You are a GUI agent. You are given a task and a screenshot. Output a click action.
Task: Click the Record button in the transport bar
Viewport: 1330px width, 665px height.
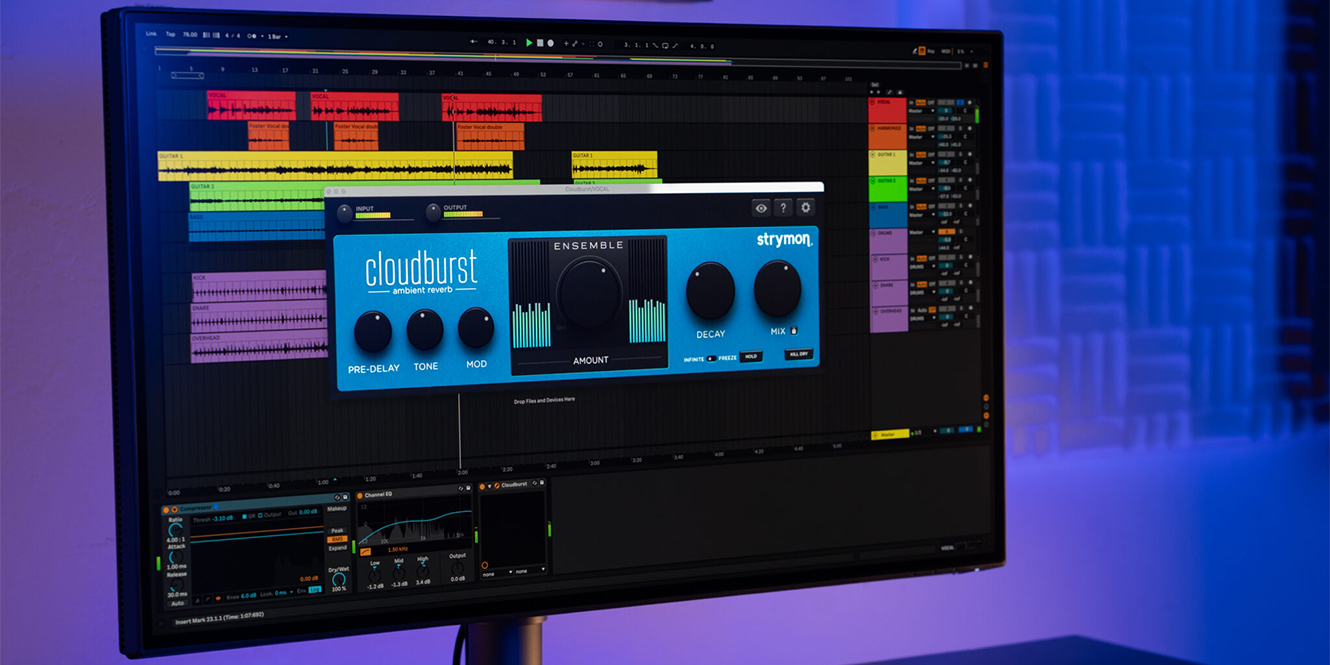coord(550,44)
